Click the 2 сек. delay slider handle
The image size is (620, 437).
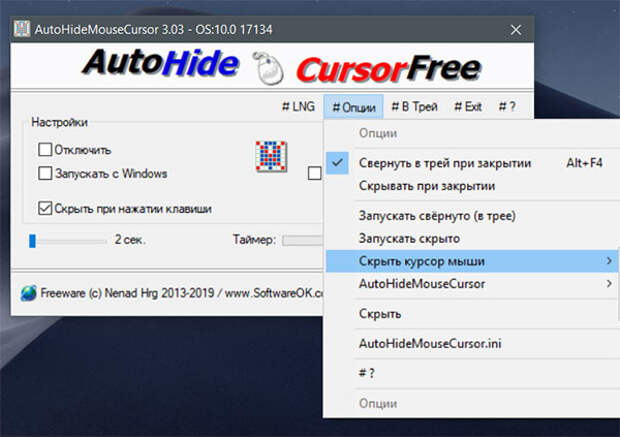tap(32, 240)
